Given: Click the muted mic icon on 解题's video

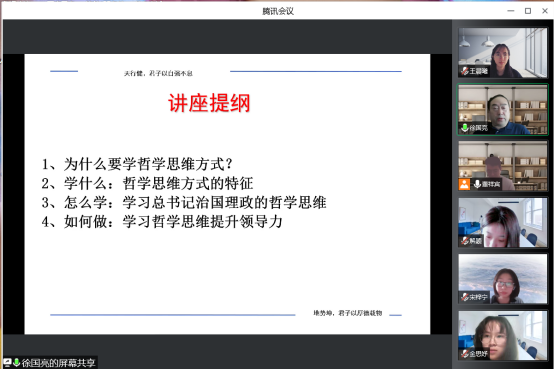Looking at the screenshot, I should (465, 241).
